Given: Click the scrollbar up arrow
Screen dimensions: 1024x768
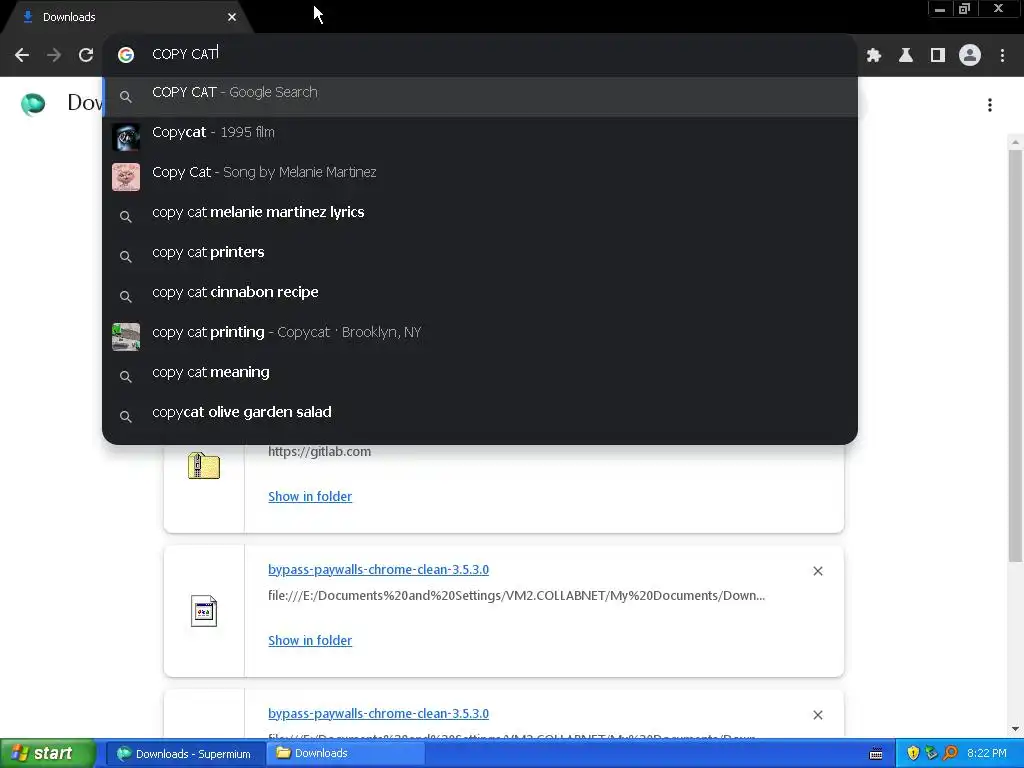Looking at the screenshot, I should click(x=1015, y=142).
